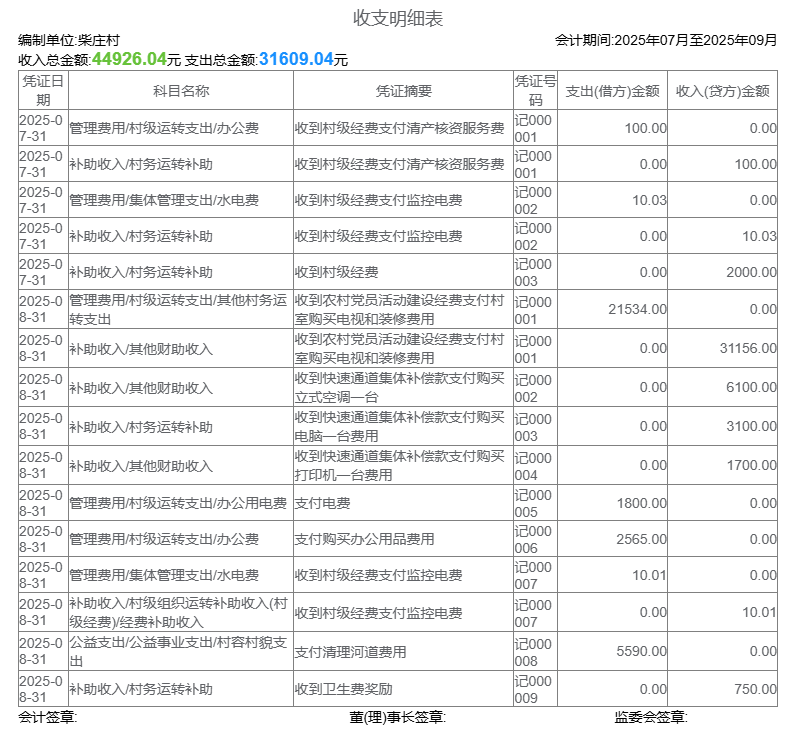
Task: Click the expense amount 10.01
Action: (x=649, y=576)
